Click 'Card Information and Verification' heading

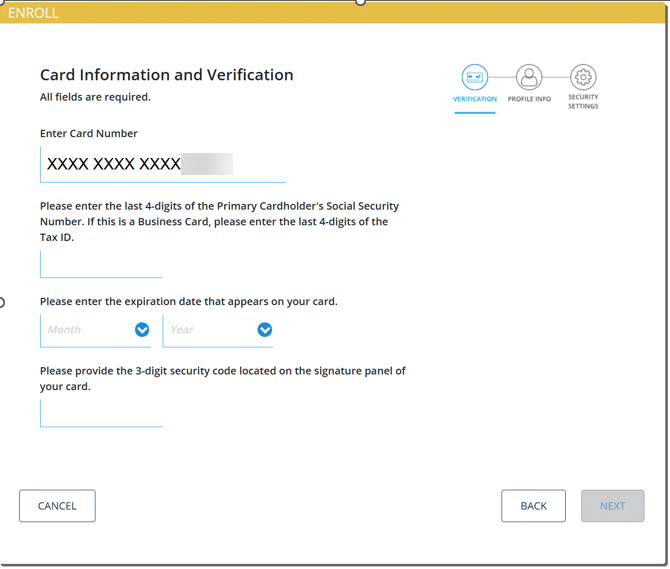tap(167, 75)
